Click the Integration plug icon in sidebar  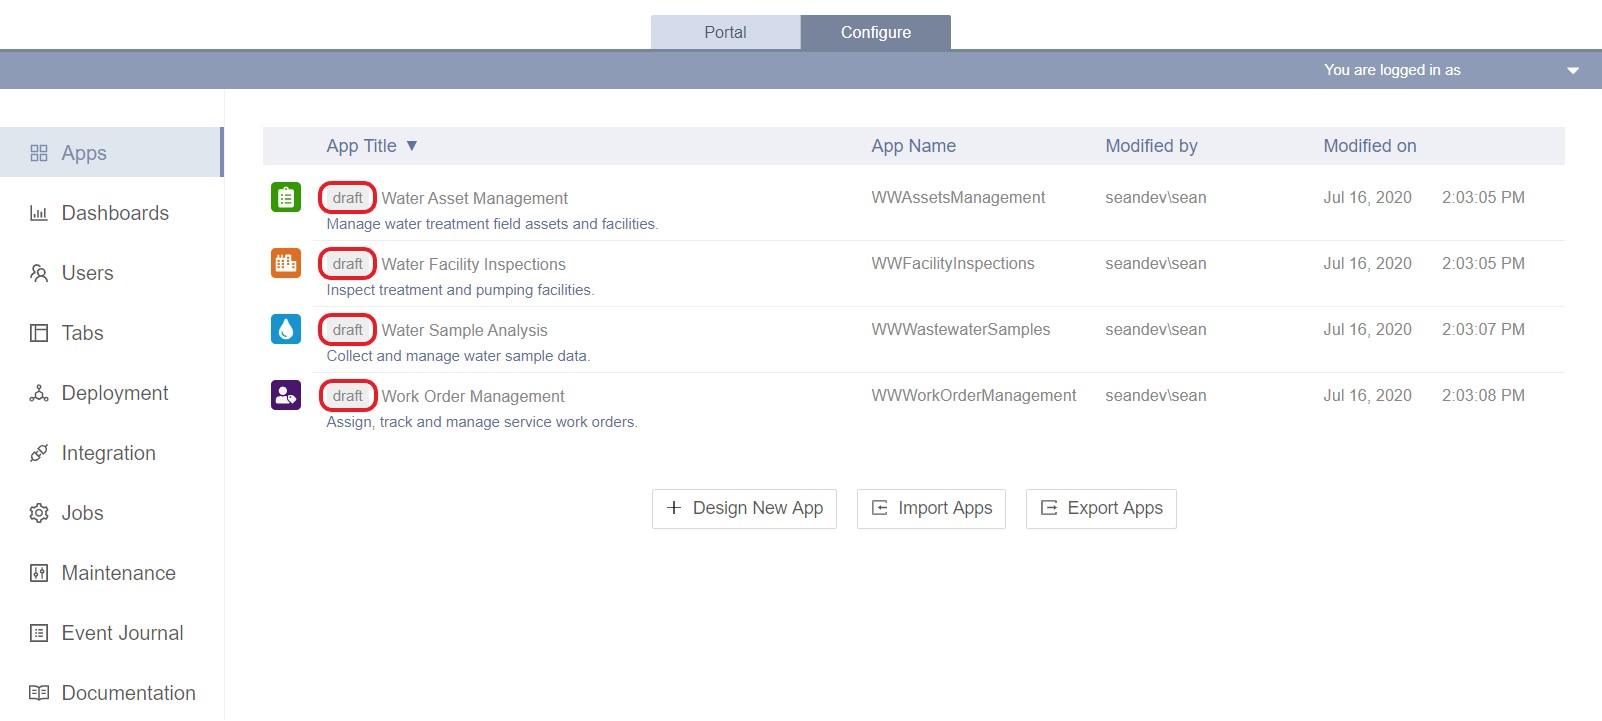coord(39,453)
